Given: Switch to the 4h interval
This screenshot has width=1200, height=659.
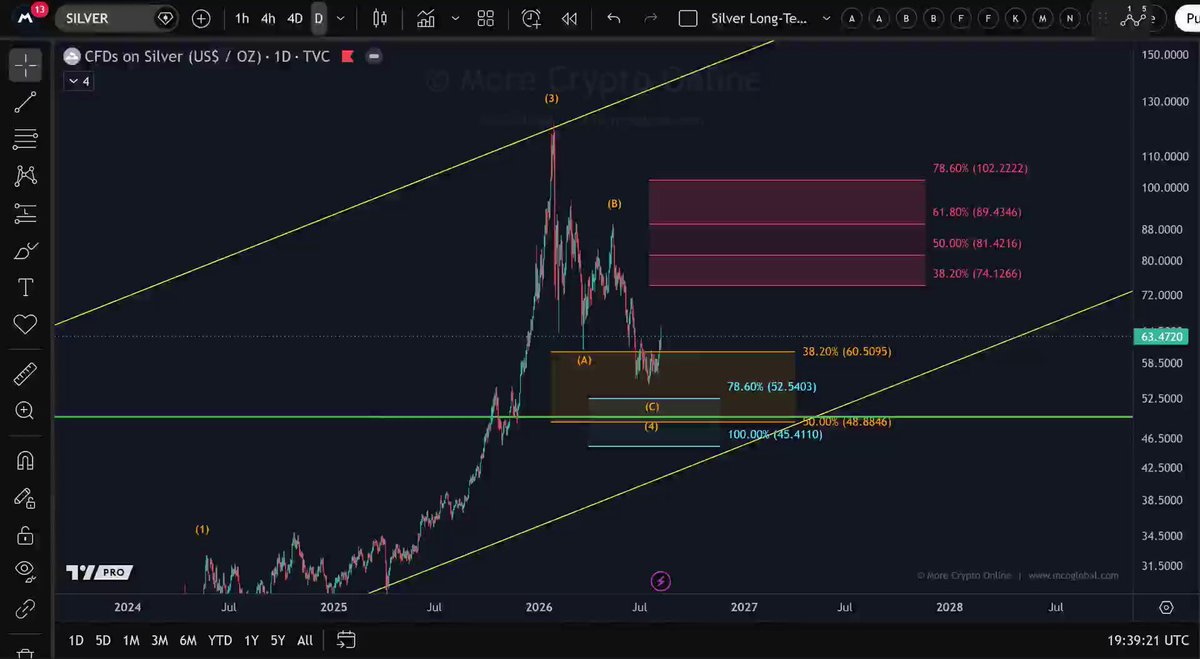Looking at the screenshot, I should pyautogui.click(x=268, y=18).
